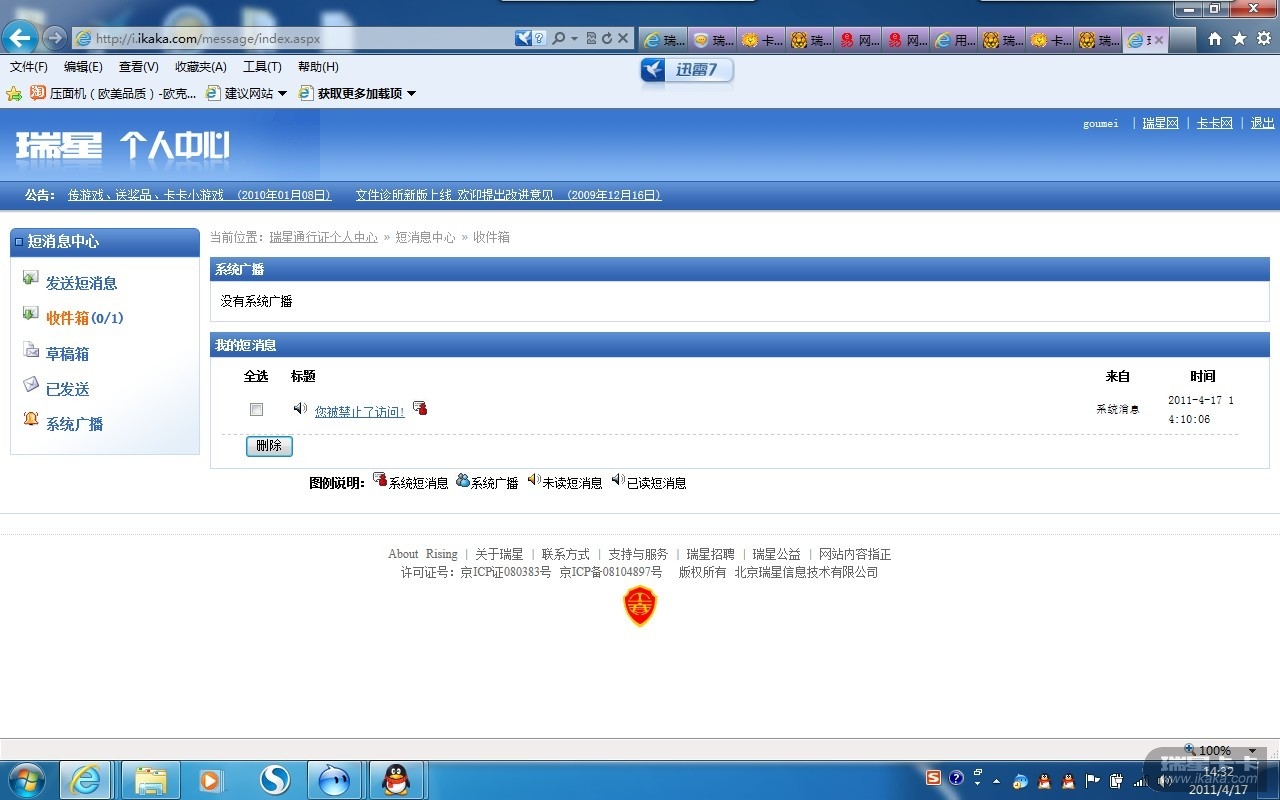Open the QQ penguin taskbar button
The height and width of the screenshot is (800, 1280).
(x=397, y=780)
